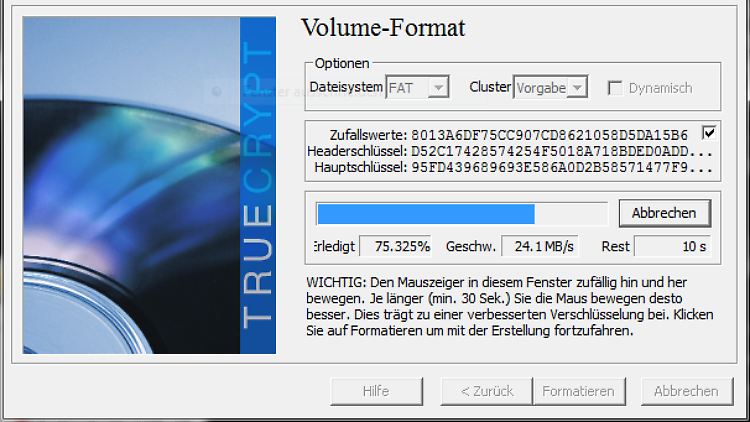Image resolution: width=750 pixels, height=422 pixels.
Task: Click the Zufallswerte hex value
Action: pyautogui.click(x=549, y=135)
